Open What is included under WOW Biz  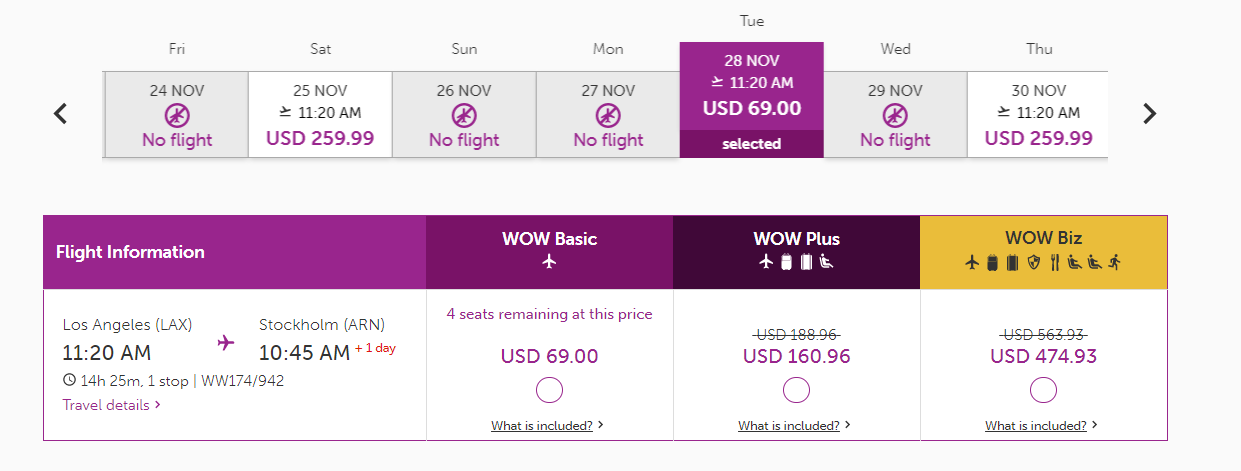(x=1041, y=426)
